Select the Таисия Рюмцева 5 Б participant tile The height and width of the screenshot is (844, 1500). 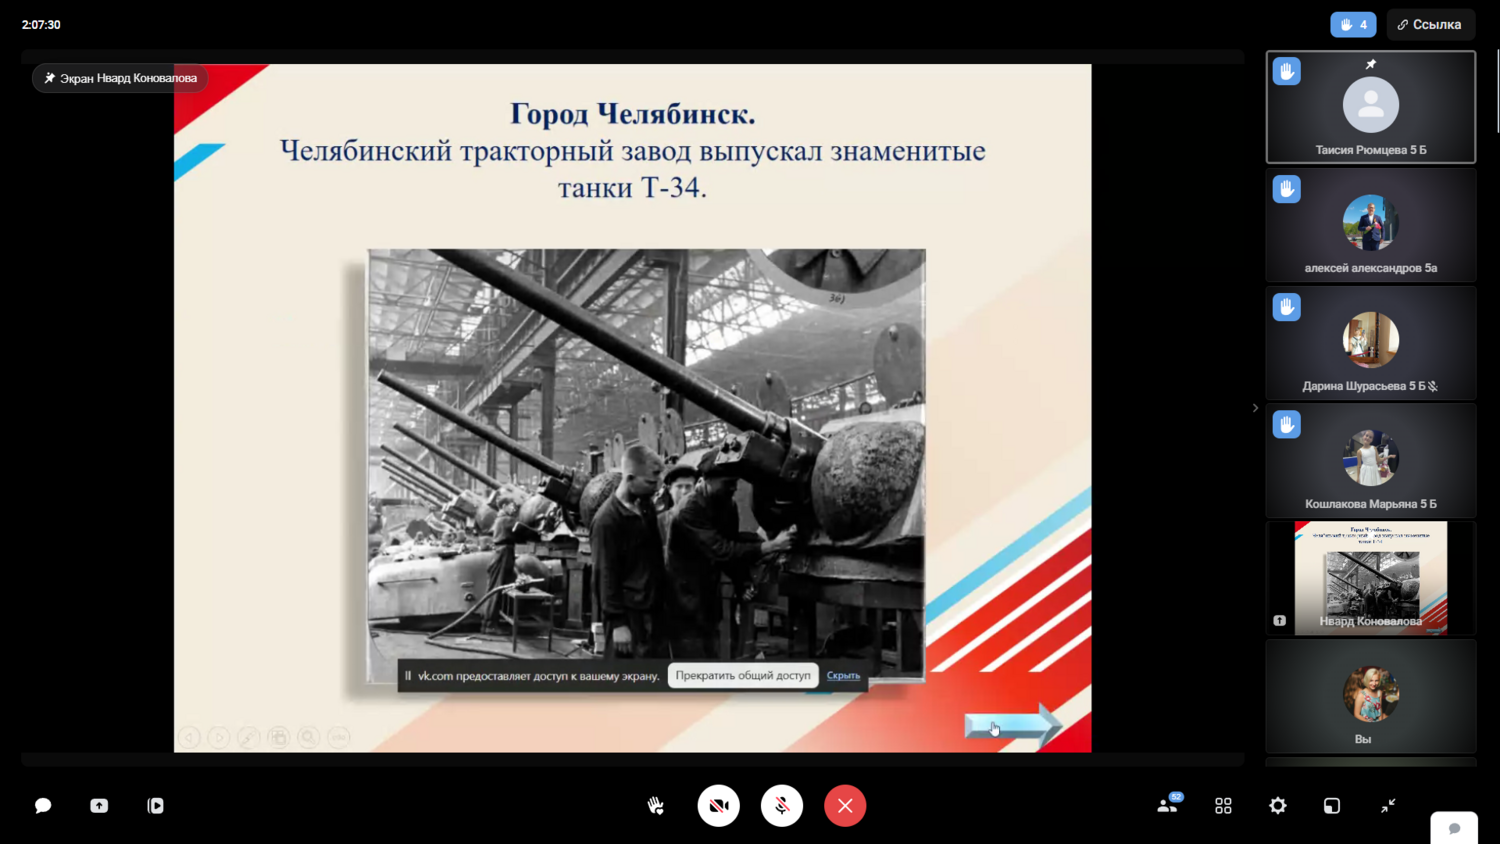tap(1370, 107)
